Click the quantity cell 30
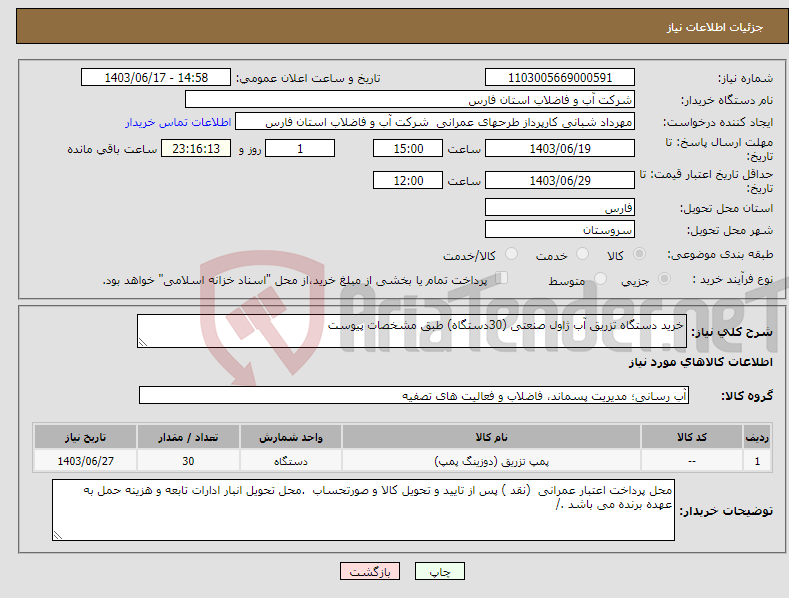The image size is (789, 598). pyautogui.click(x=188, y=461)
